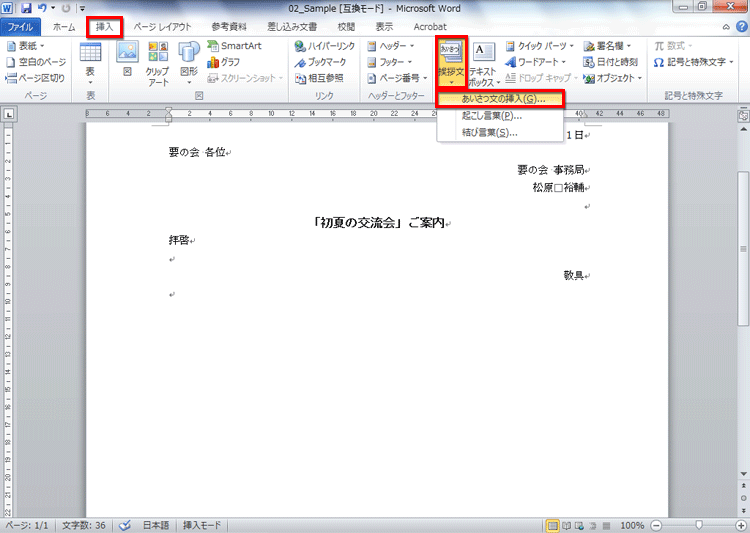Choose 結び言葉(S)... menu item
Viewport: 750px width, 533px height.
(500, 133)
